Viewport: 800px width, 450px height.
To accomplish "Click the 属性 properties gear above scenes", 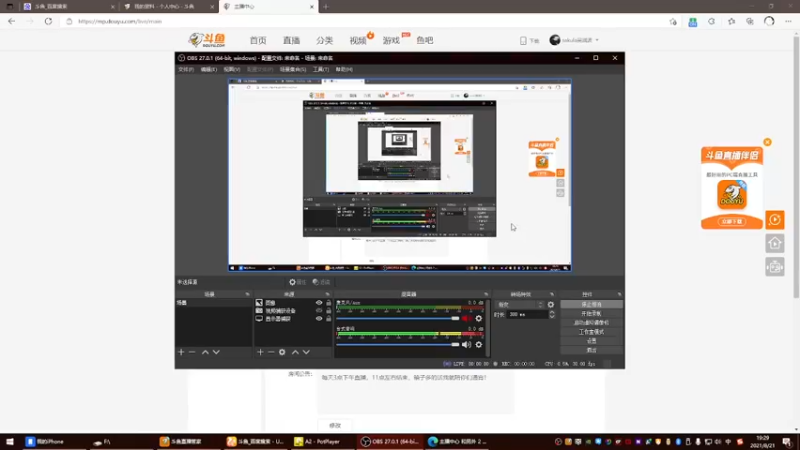I will tap(297, 282).
